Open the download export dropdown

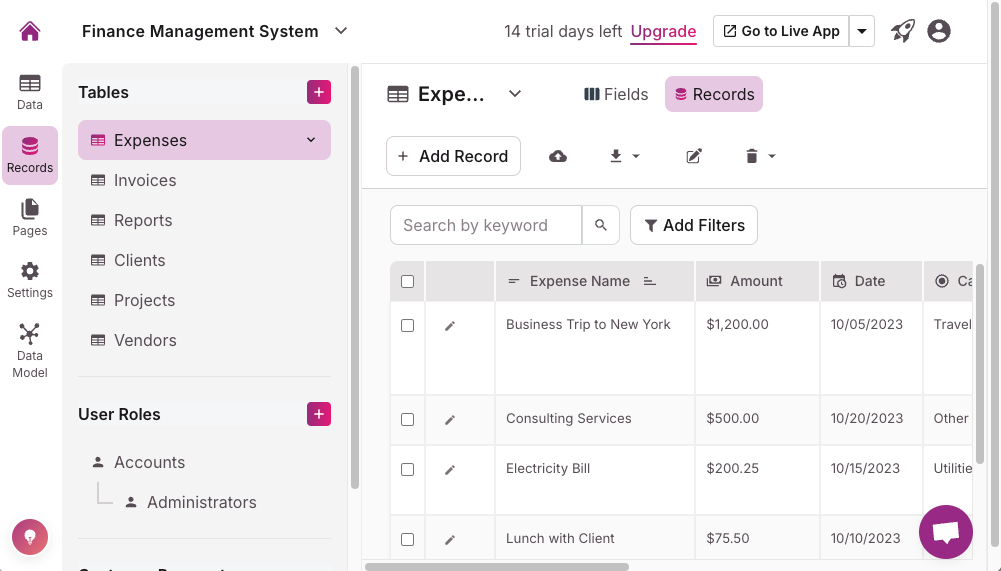(x=624, y=156)
